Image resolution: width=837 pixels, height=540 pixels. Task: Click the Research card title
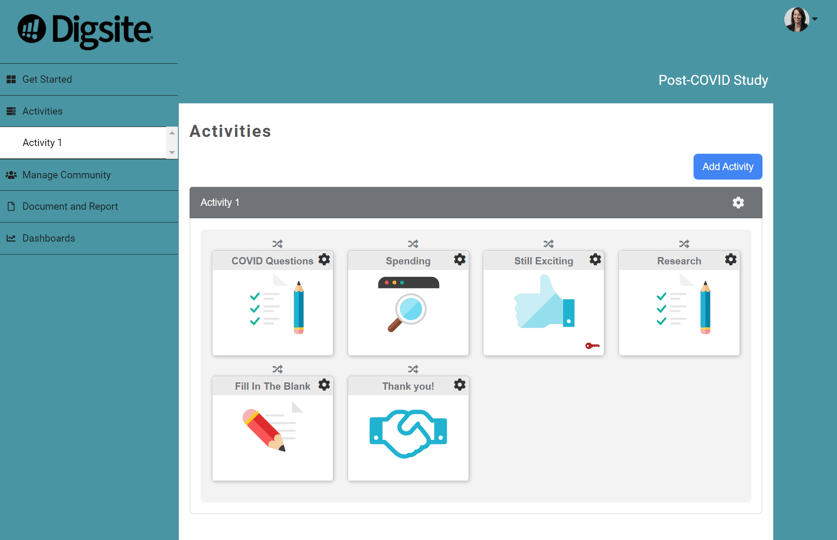tap(679, 261)
